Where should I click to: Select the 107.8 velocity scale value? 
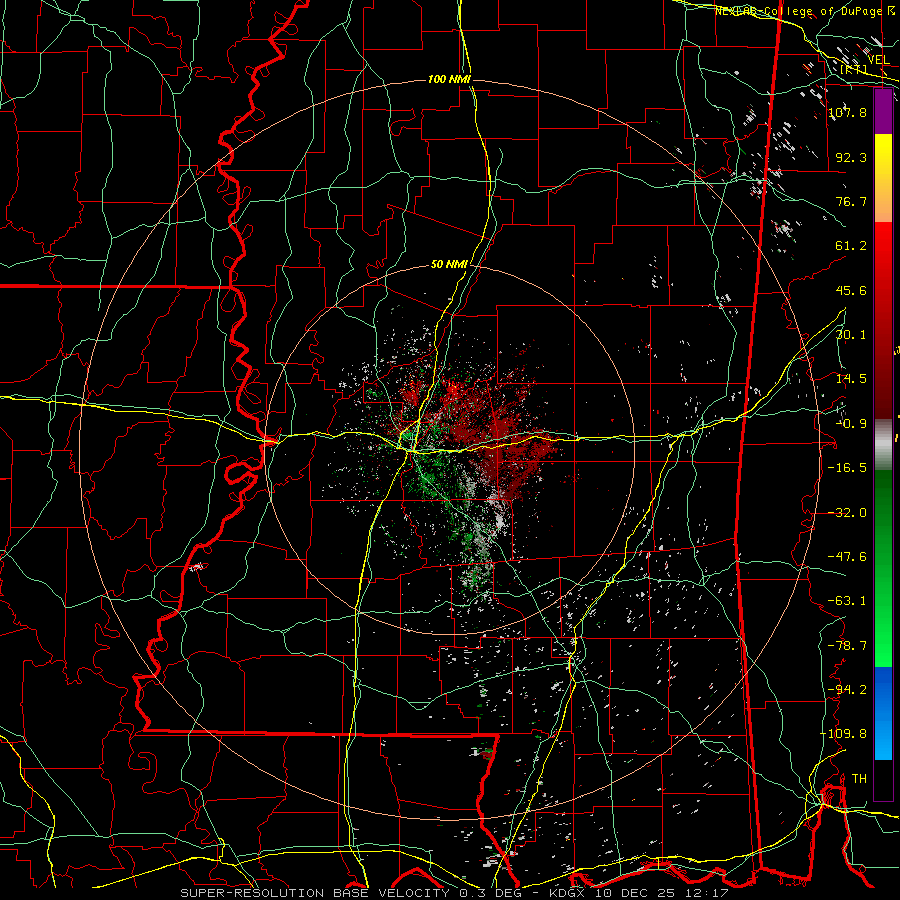click(x=847, y=112)
